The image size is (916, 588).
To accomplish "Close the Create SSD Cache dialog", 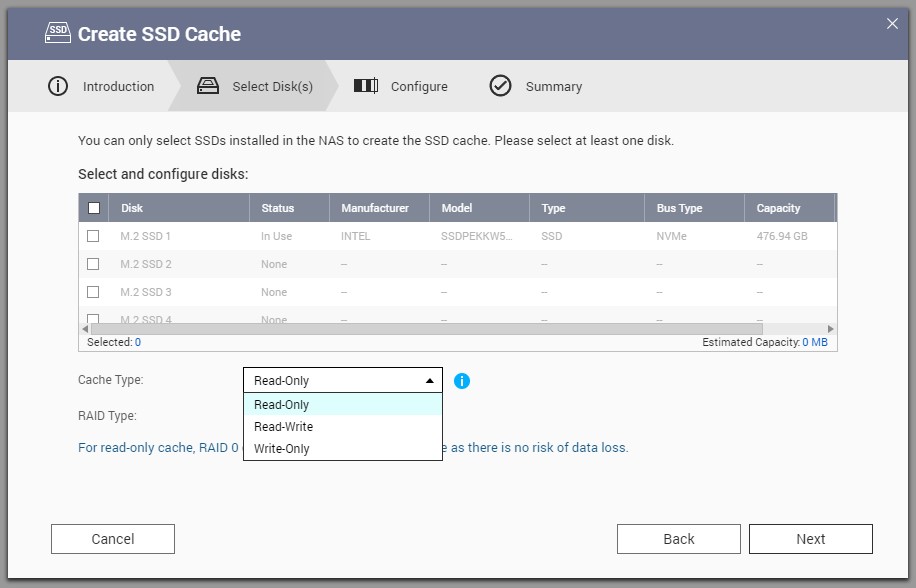I will coord(892,24).
